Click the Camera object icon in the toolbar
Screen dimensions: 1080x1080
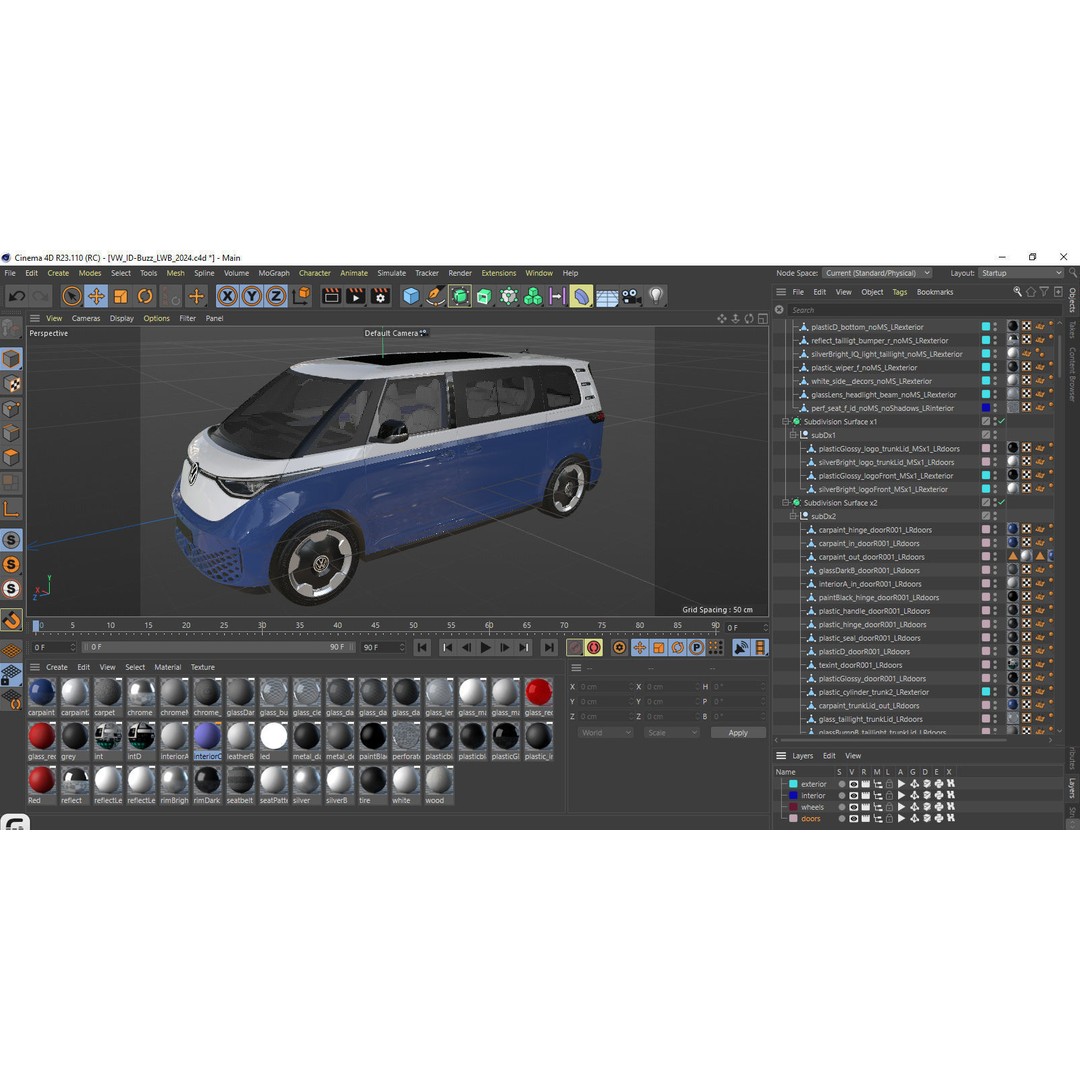coord(630,296)
